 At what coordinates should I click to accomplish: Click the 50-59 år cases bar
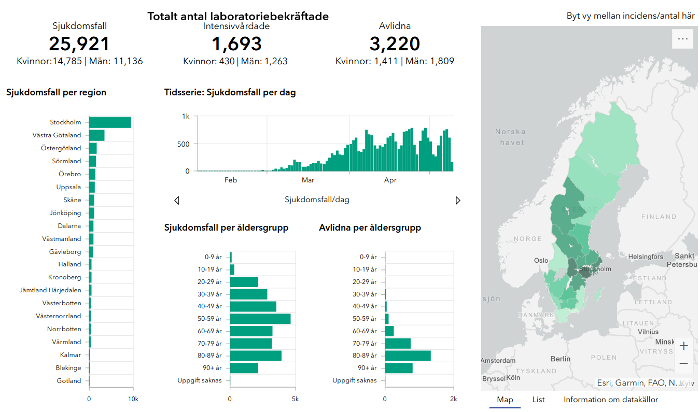[x=260, y=319]
